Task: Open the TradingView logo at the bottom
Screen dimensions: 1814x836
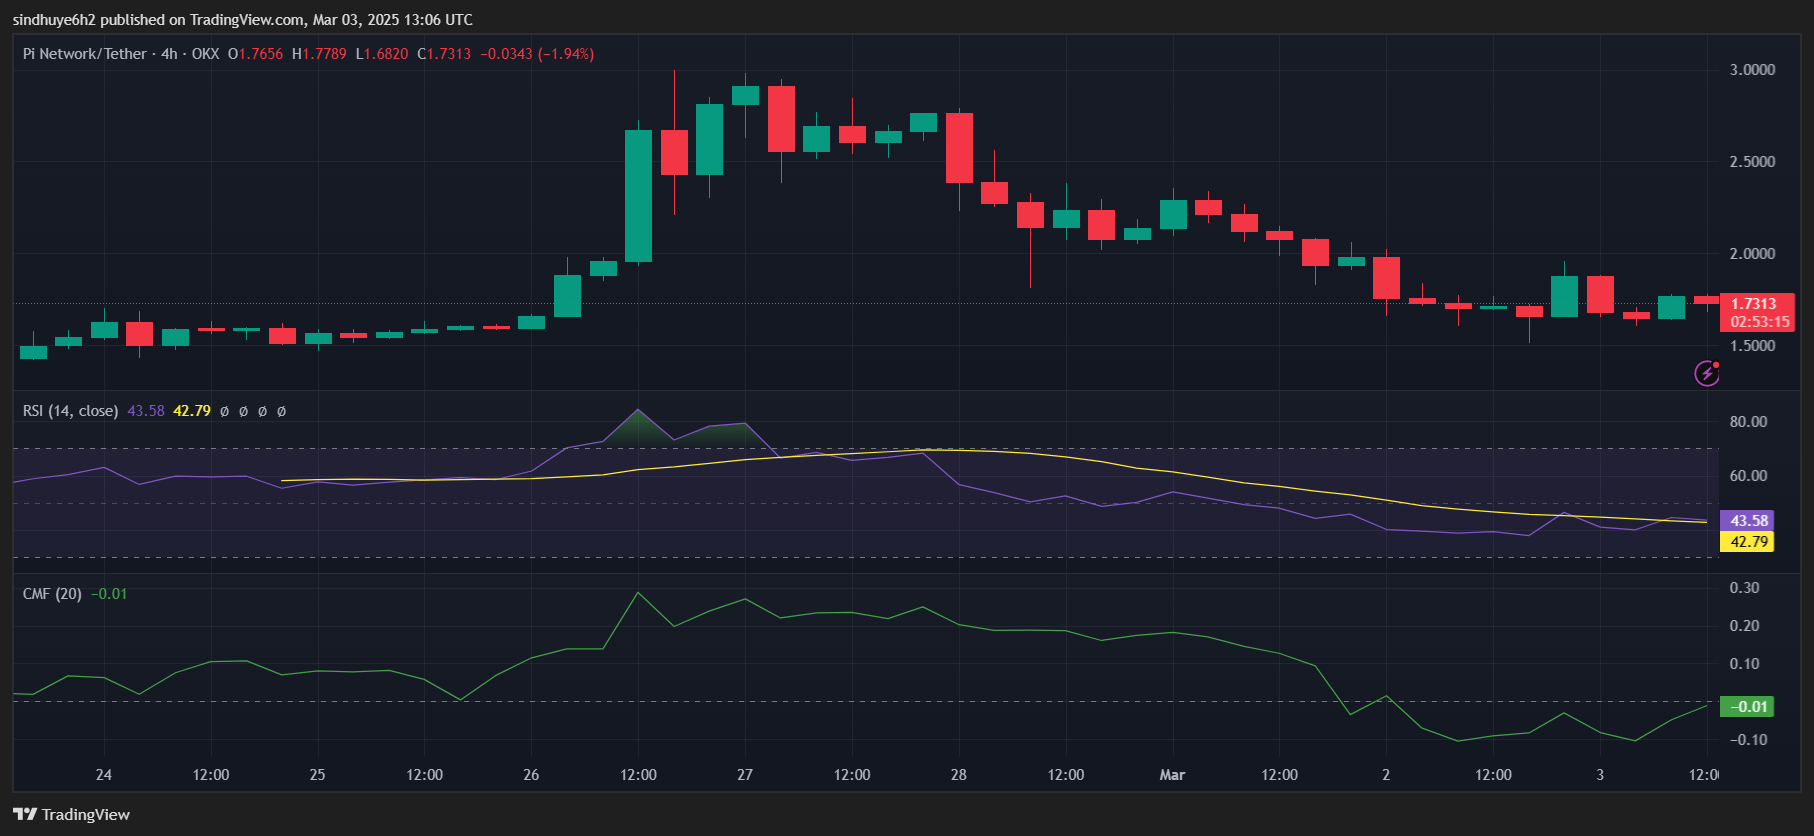Action: [71, 814]
